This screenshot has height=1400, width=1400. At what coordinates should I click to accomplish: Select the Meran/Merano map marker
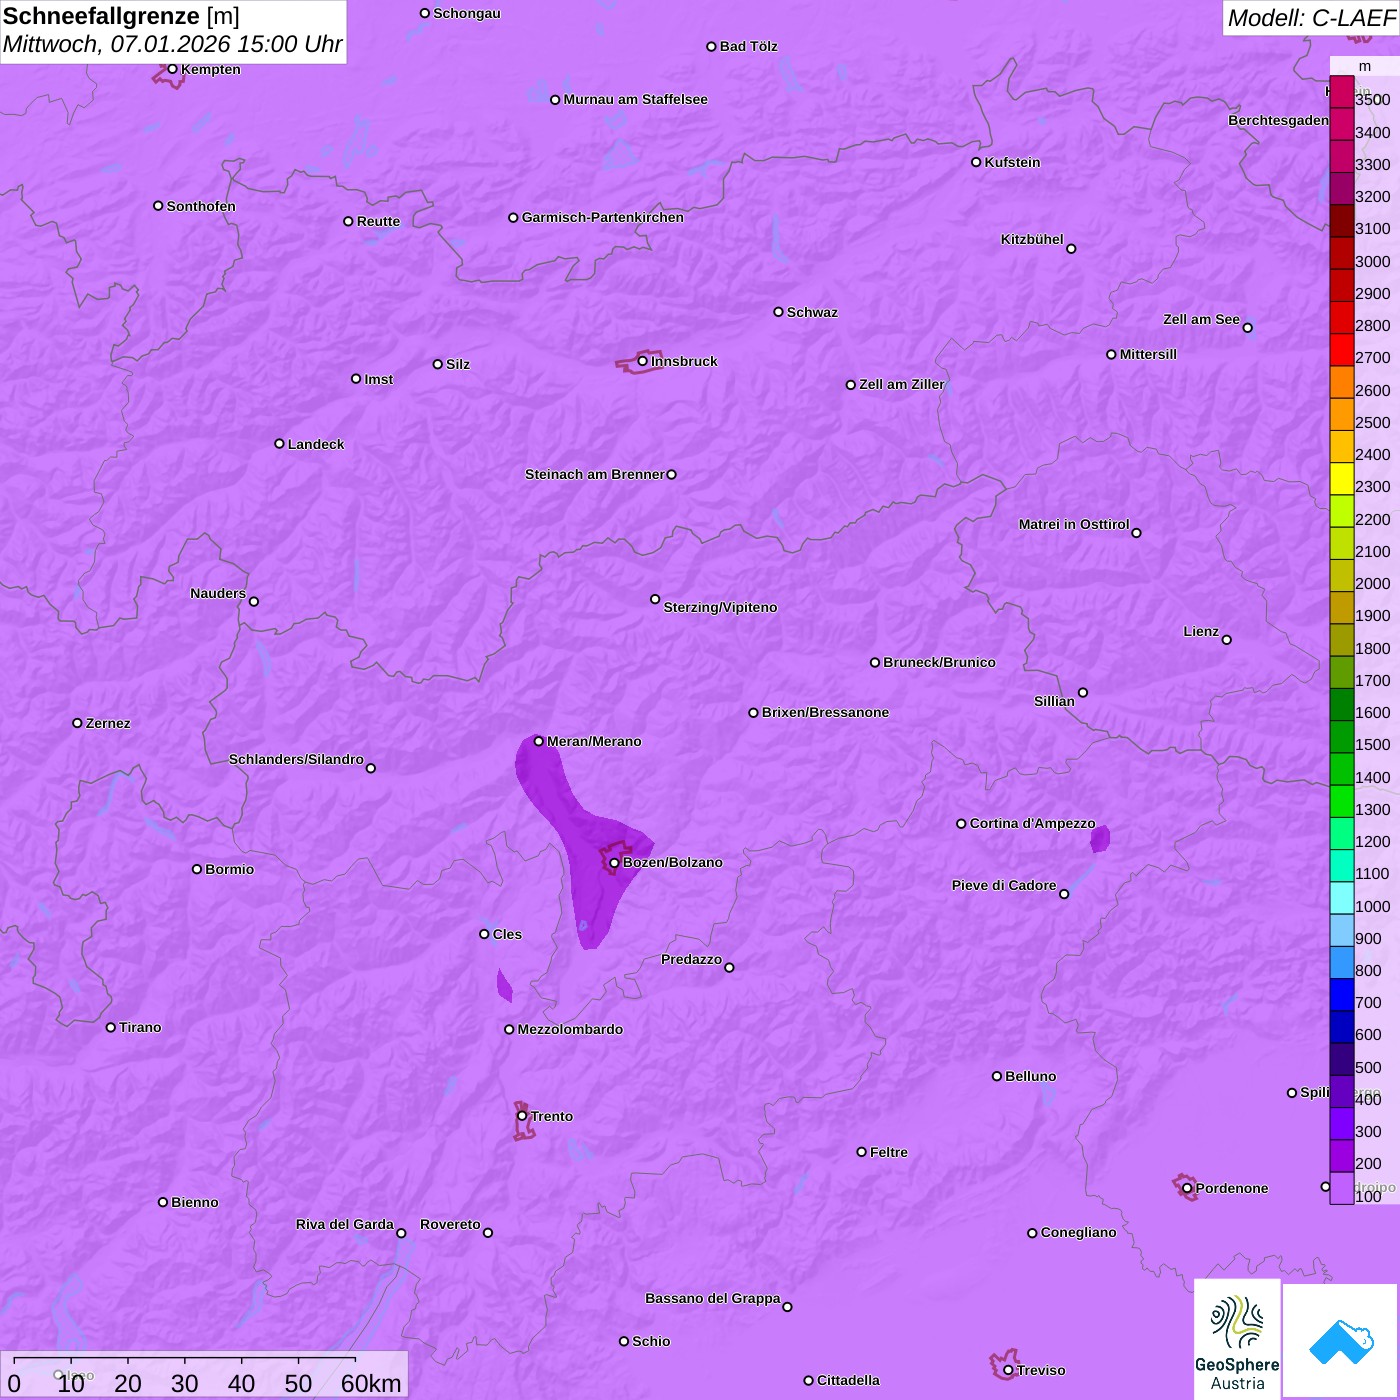pos(539,741)
